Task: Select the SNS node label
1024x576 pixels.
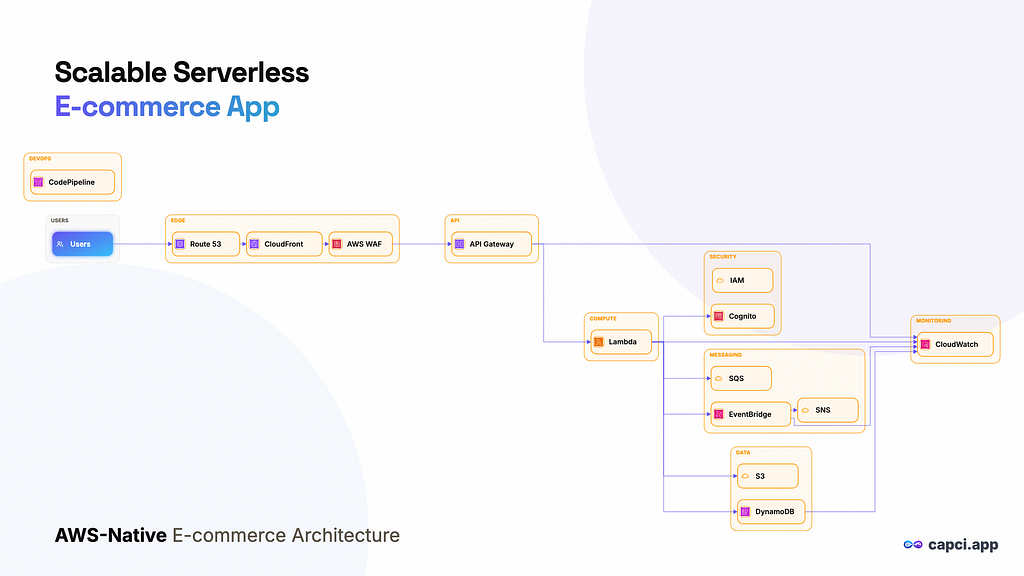Action: [x=823, y=410]
